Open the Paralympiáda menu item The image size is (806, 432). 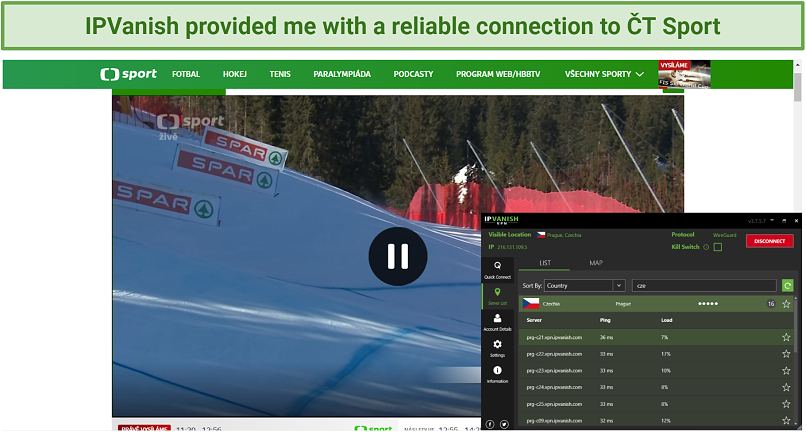point(342,74)
